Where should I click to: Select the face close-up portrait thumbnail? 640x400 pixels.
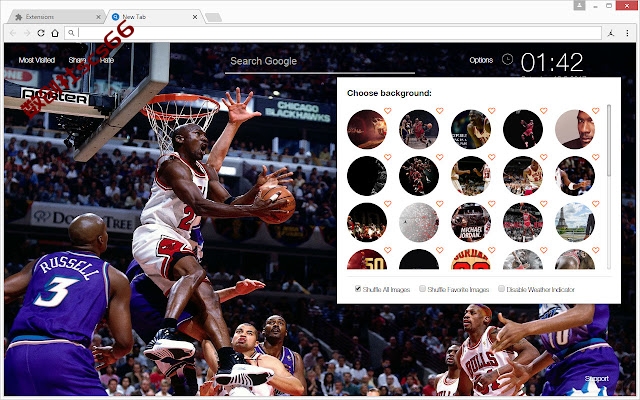click(x=575, y=129)
